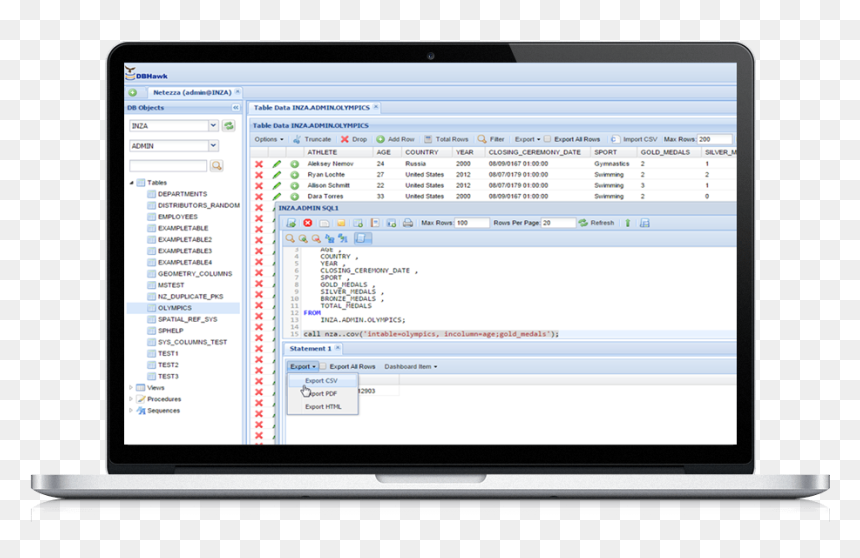860x558 pixels.
Task: Select the EMPLOYEES table in tree
Action: click(178, 217)
